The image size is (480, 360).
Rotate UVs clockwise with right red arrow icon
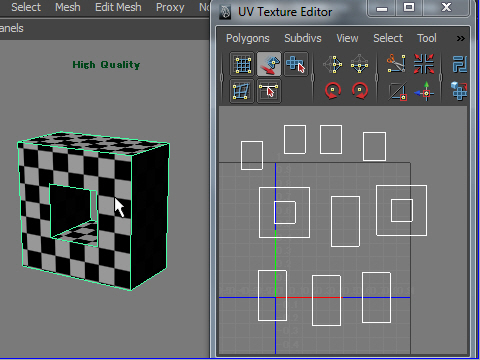(x=360, y=91)
